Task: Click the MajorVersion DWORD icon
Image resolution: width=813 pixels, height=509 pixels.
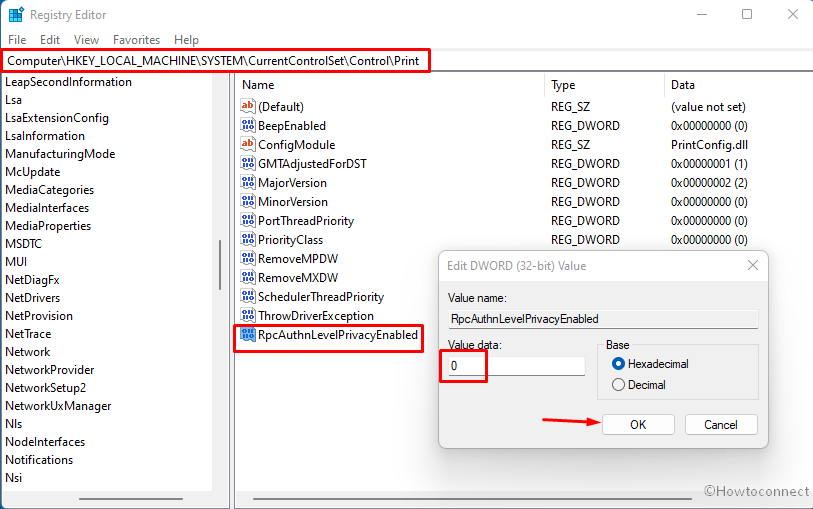Action: tap(248, 182)
